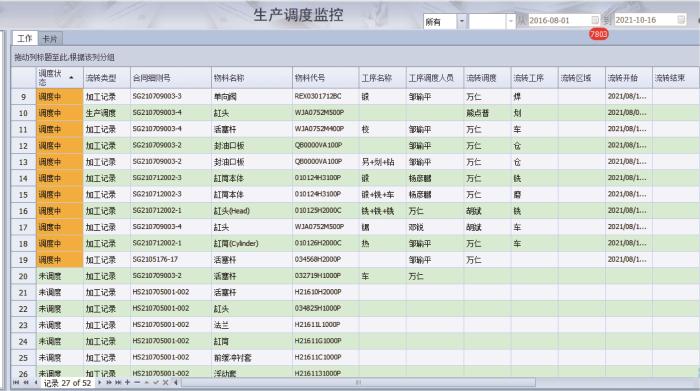Click cell 032719H1000P in row 20
Image resolution: width=700 pixels, height=391 pixels.
(325, 276)
